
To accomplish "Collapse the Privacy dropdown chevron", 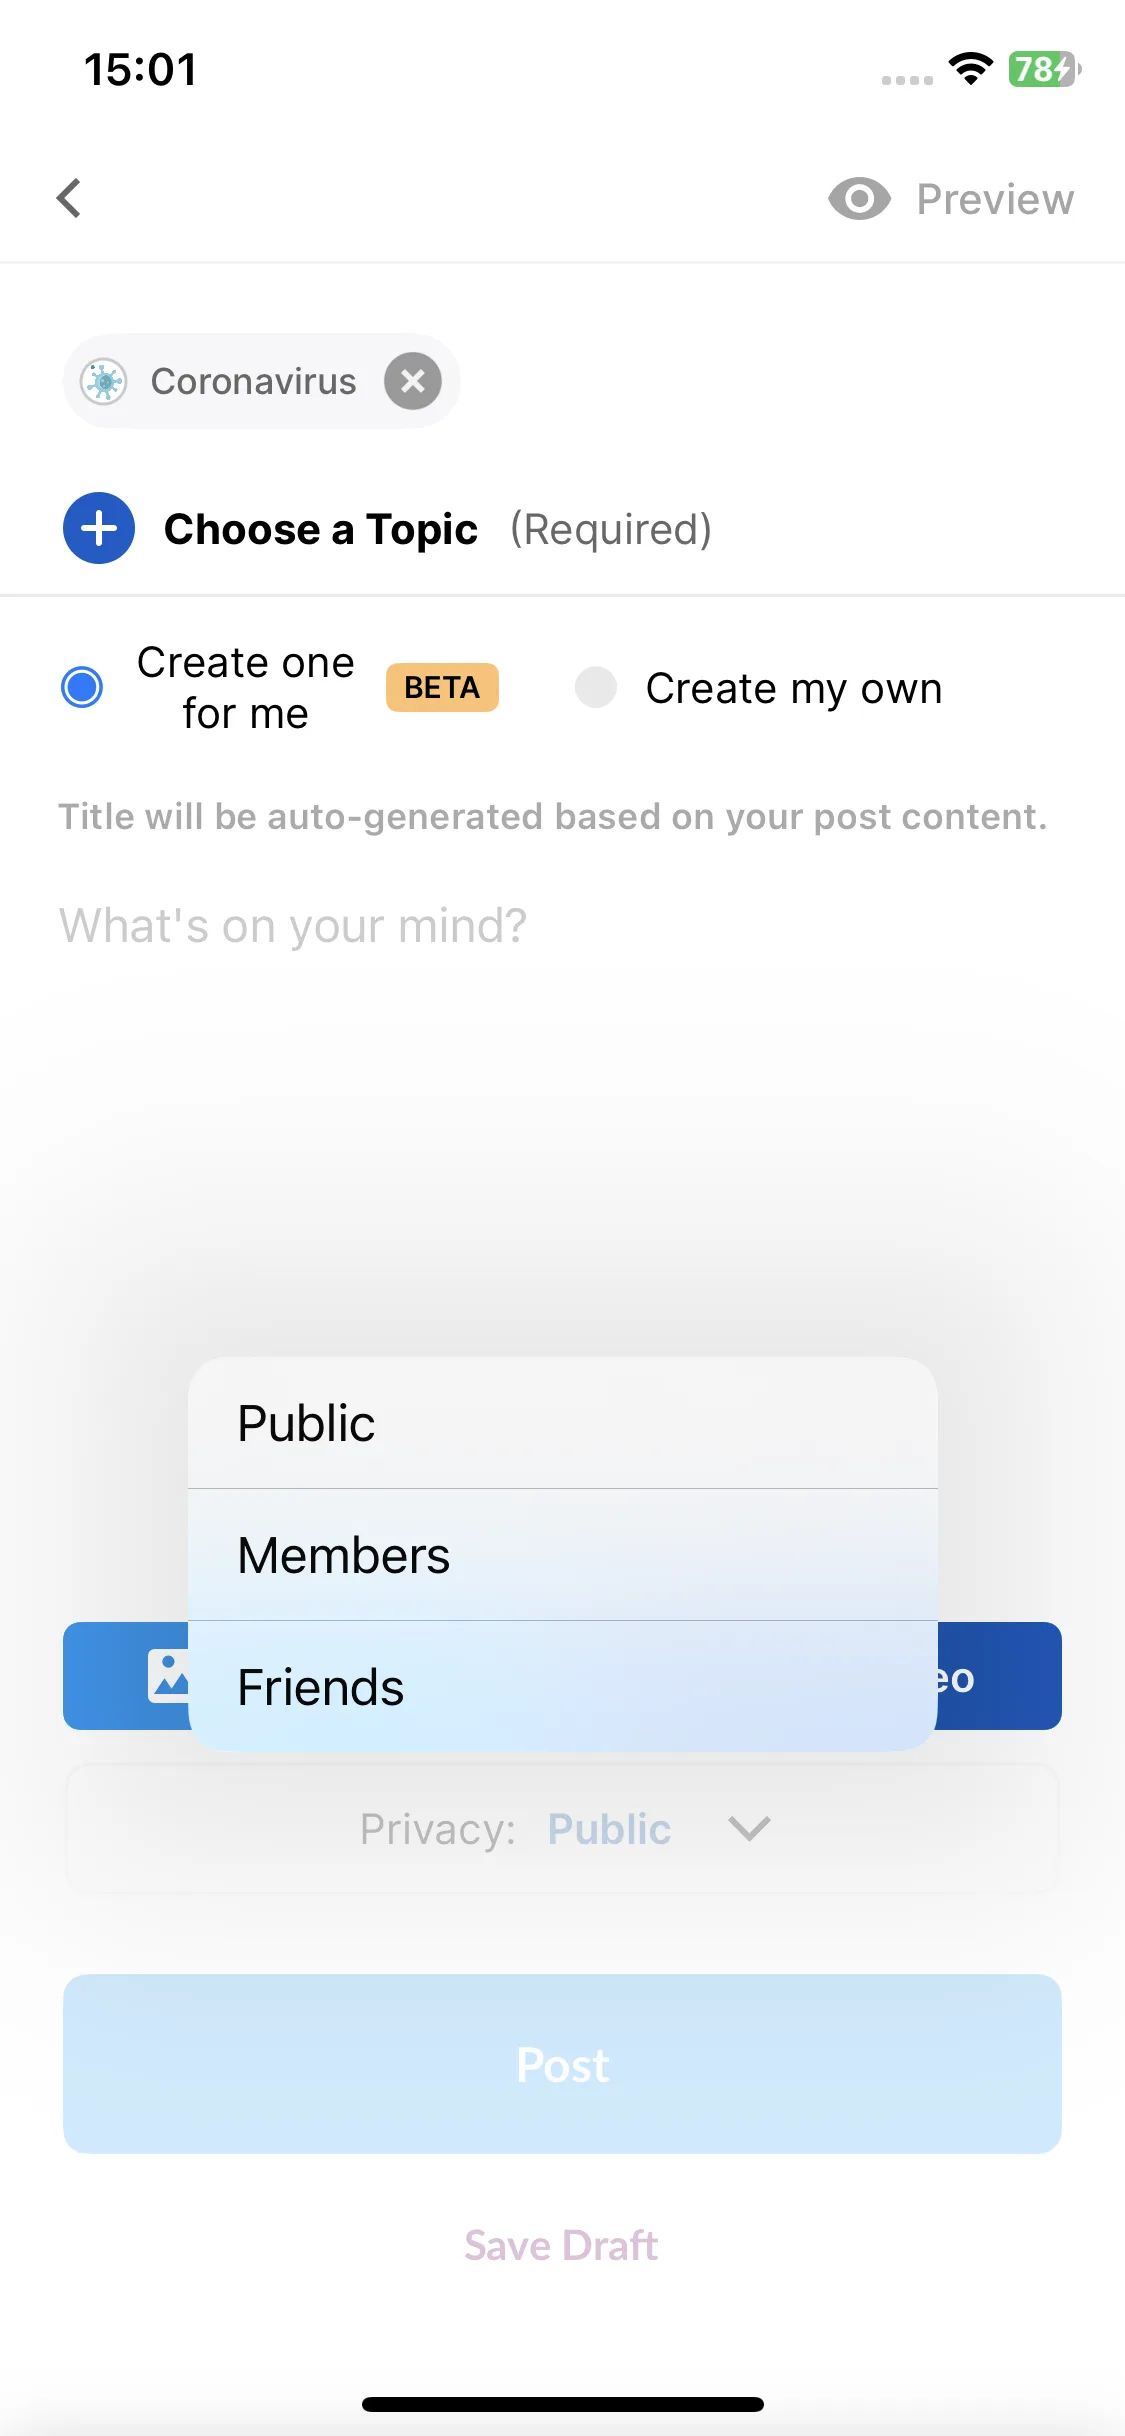I will (749, 1828).
